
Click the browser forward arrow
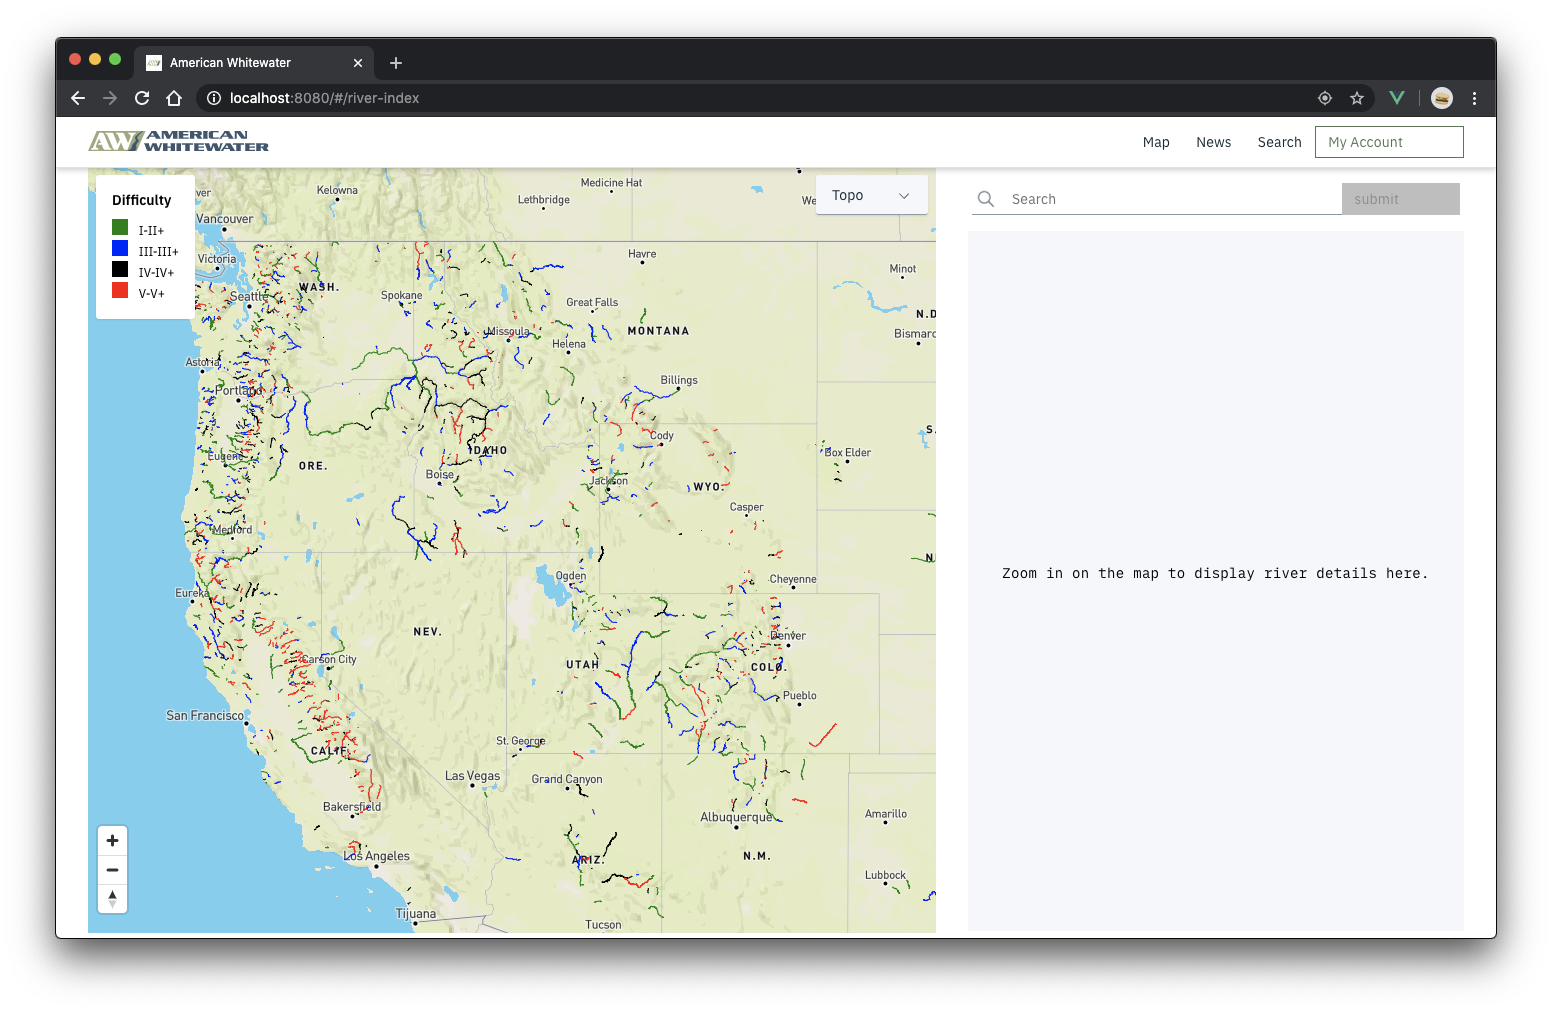click(x=110, y=98)
